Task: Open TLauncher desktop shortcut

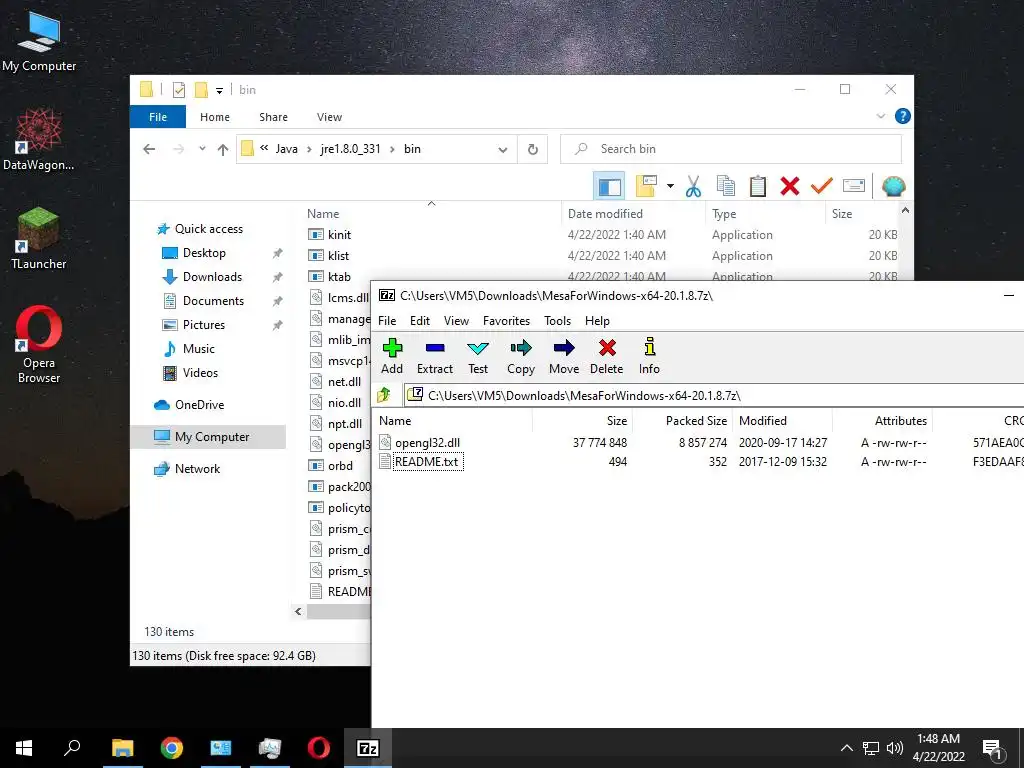Action: point(39,238)
